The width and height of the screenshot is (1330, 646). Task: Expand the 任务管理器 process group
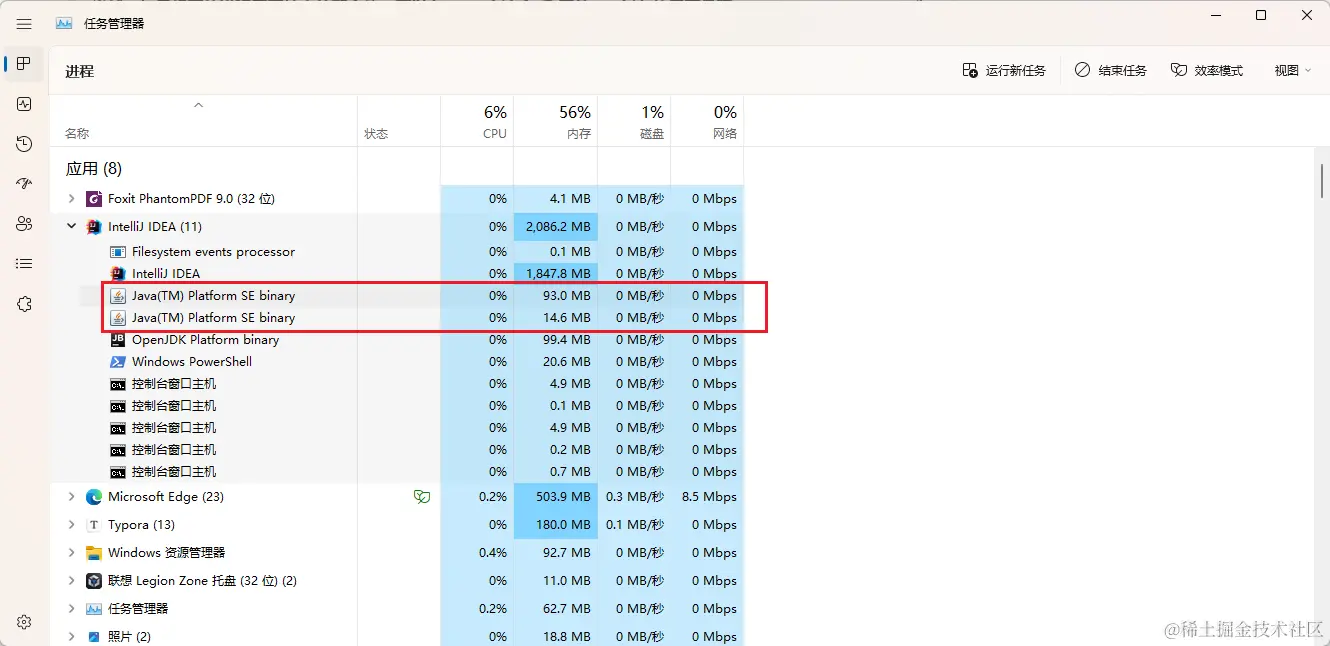point(71,609)
